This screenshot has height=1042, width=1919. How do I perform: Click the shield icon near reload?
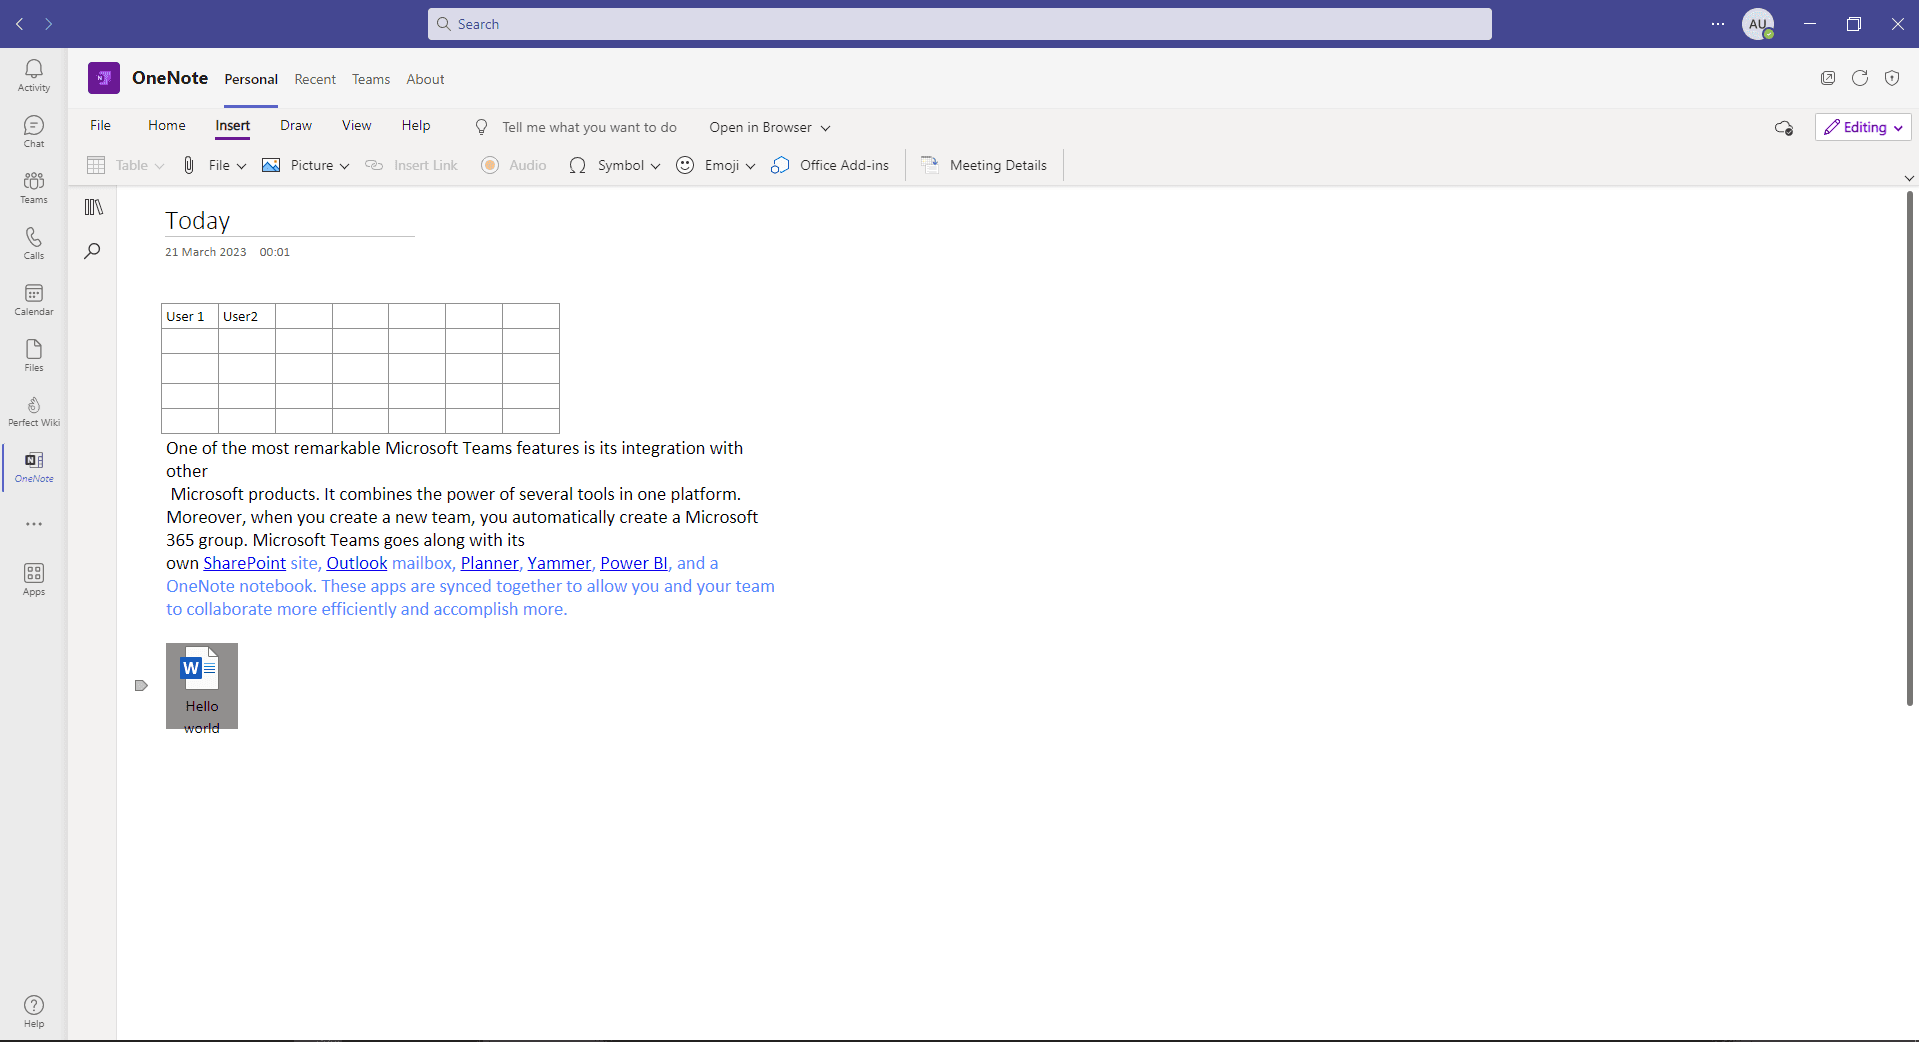1892,78
